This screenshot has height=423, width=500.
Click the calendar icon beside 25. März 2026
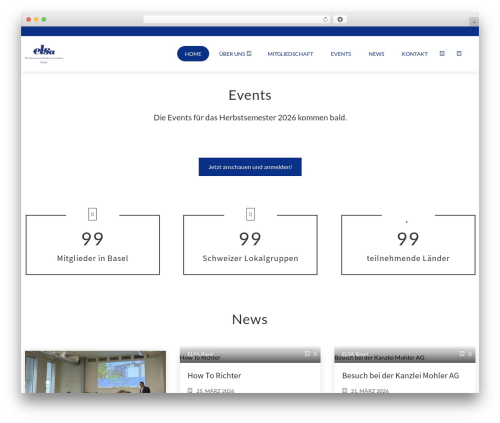[x=190, y=390]
